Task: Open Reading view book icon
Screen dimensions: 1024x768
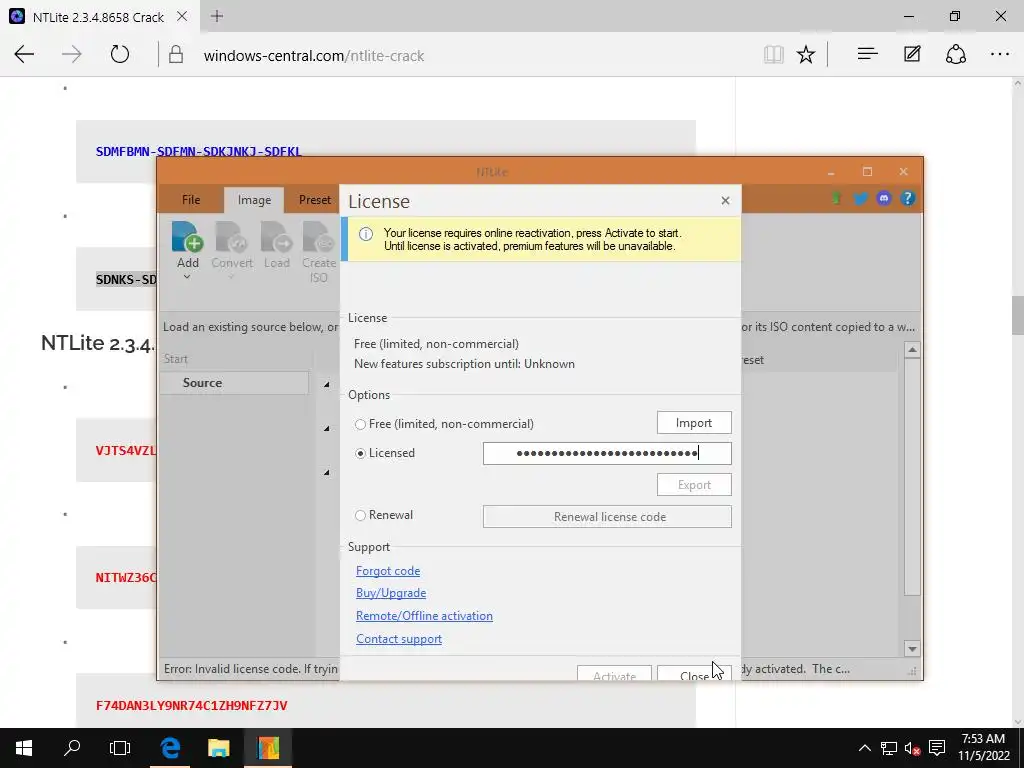Action: 773,55
